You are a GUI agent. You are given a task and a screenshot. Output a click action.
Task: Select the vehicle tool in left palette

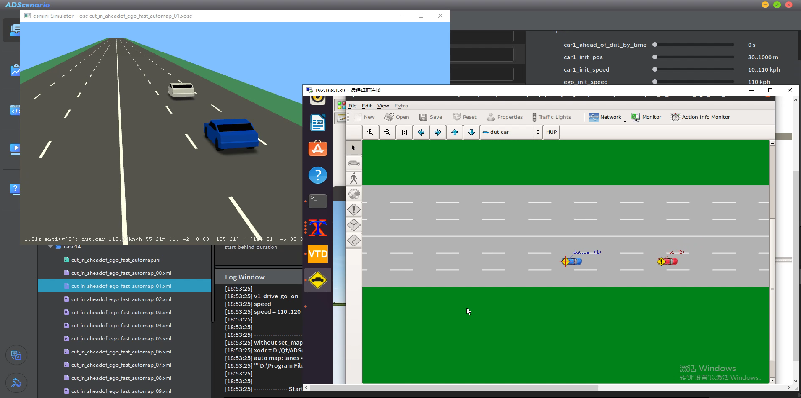click(x=354, y=163)
